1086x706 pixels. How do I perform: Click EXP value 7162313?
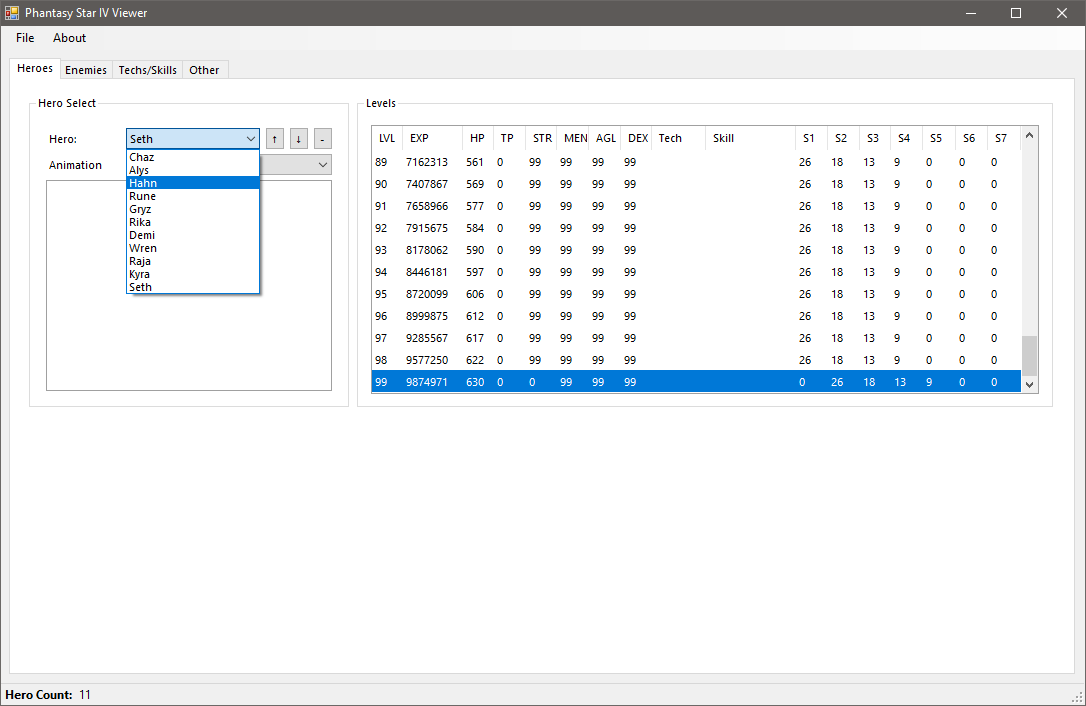(x=427, y=162)
